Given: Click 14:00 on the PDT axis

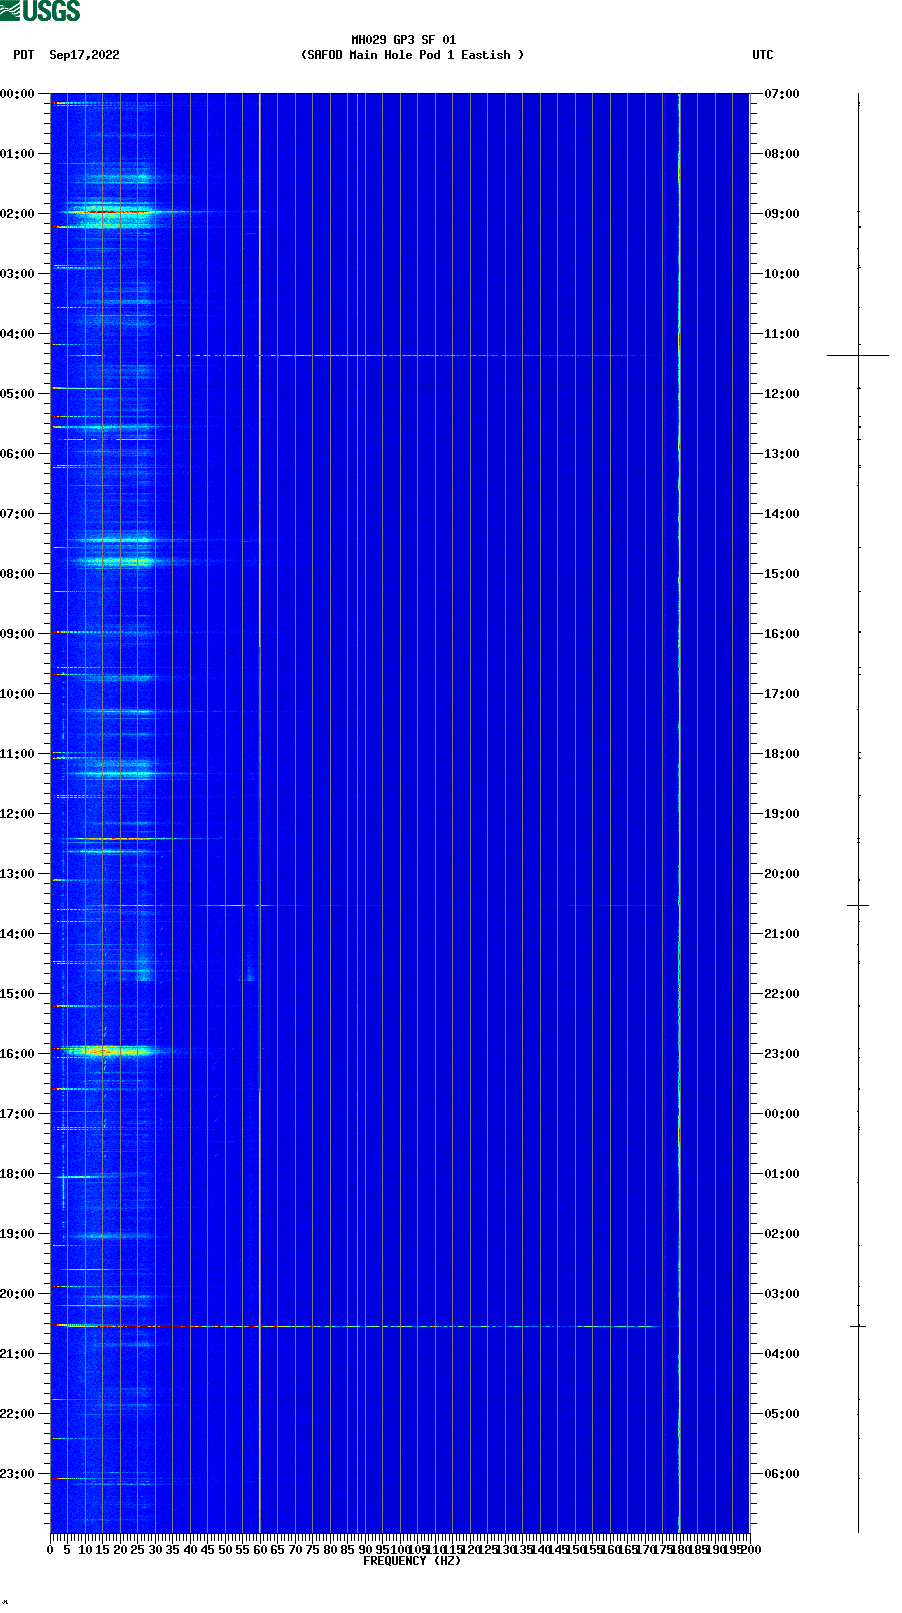Looking at the screenshot, I should click(18, 934).
